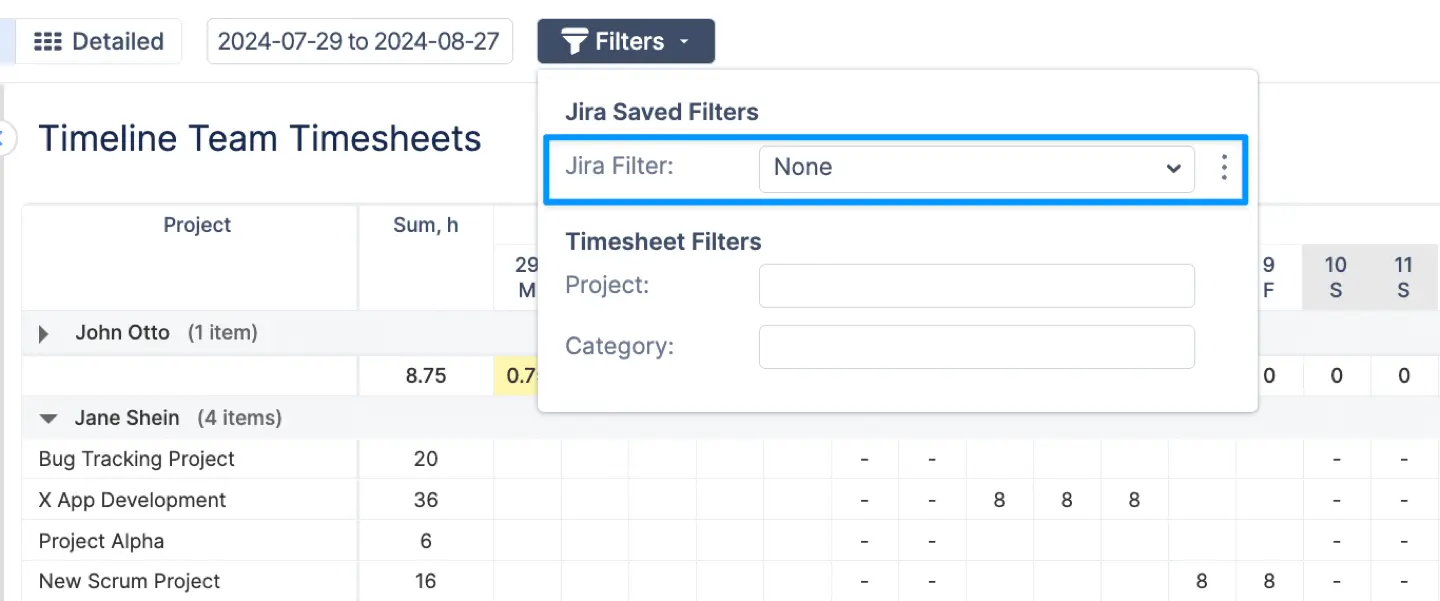Viewport: 1440px width, 601px height.
Task: Open the Filters dropdown button
Action: point(626,42)
